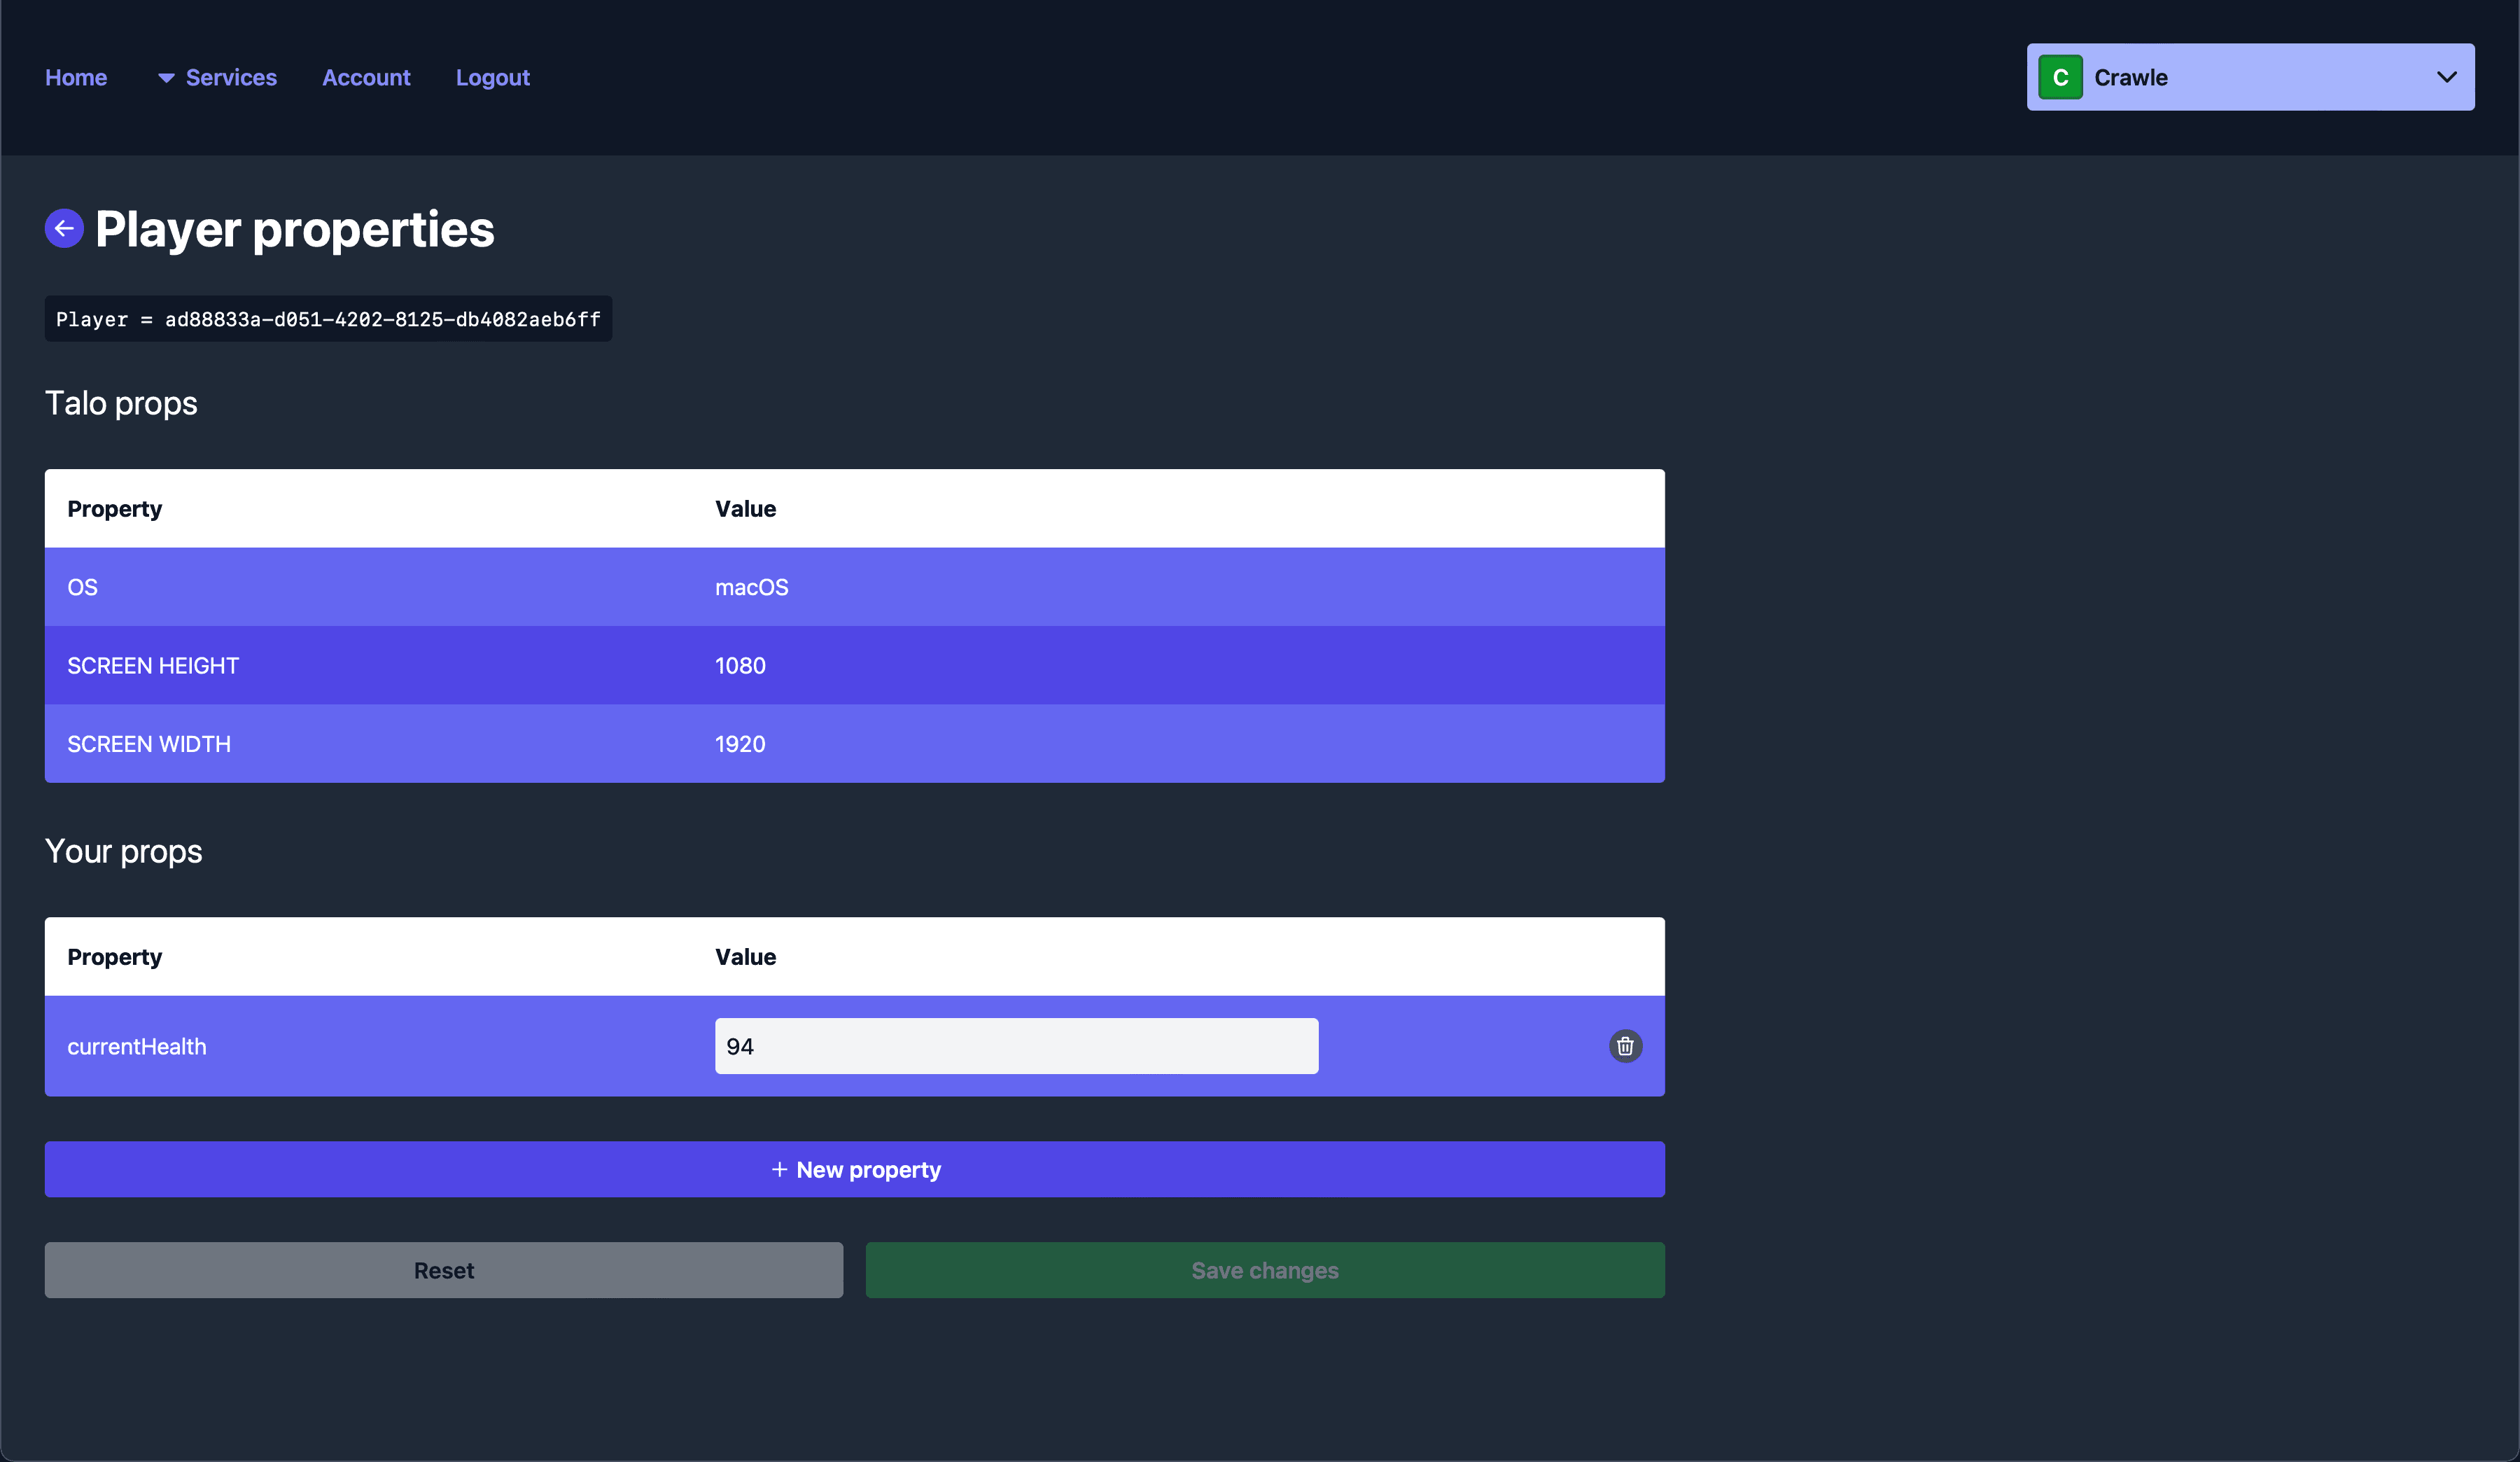Click the currentHealth property name
The height and width of the screenshot is (1462, 2520).
137,1046
